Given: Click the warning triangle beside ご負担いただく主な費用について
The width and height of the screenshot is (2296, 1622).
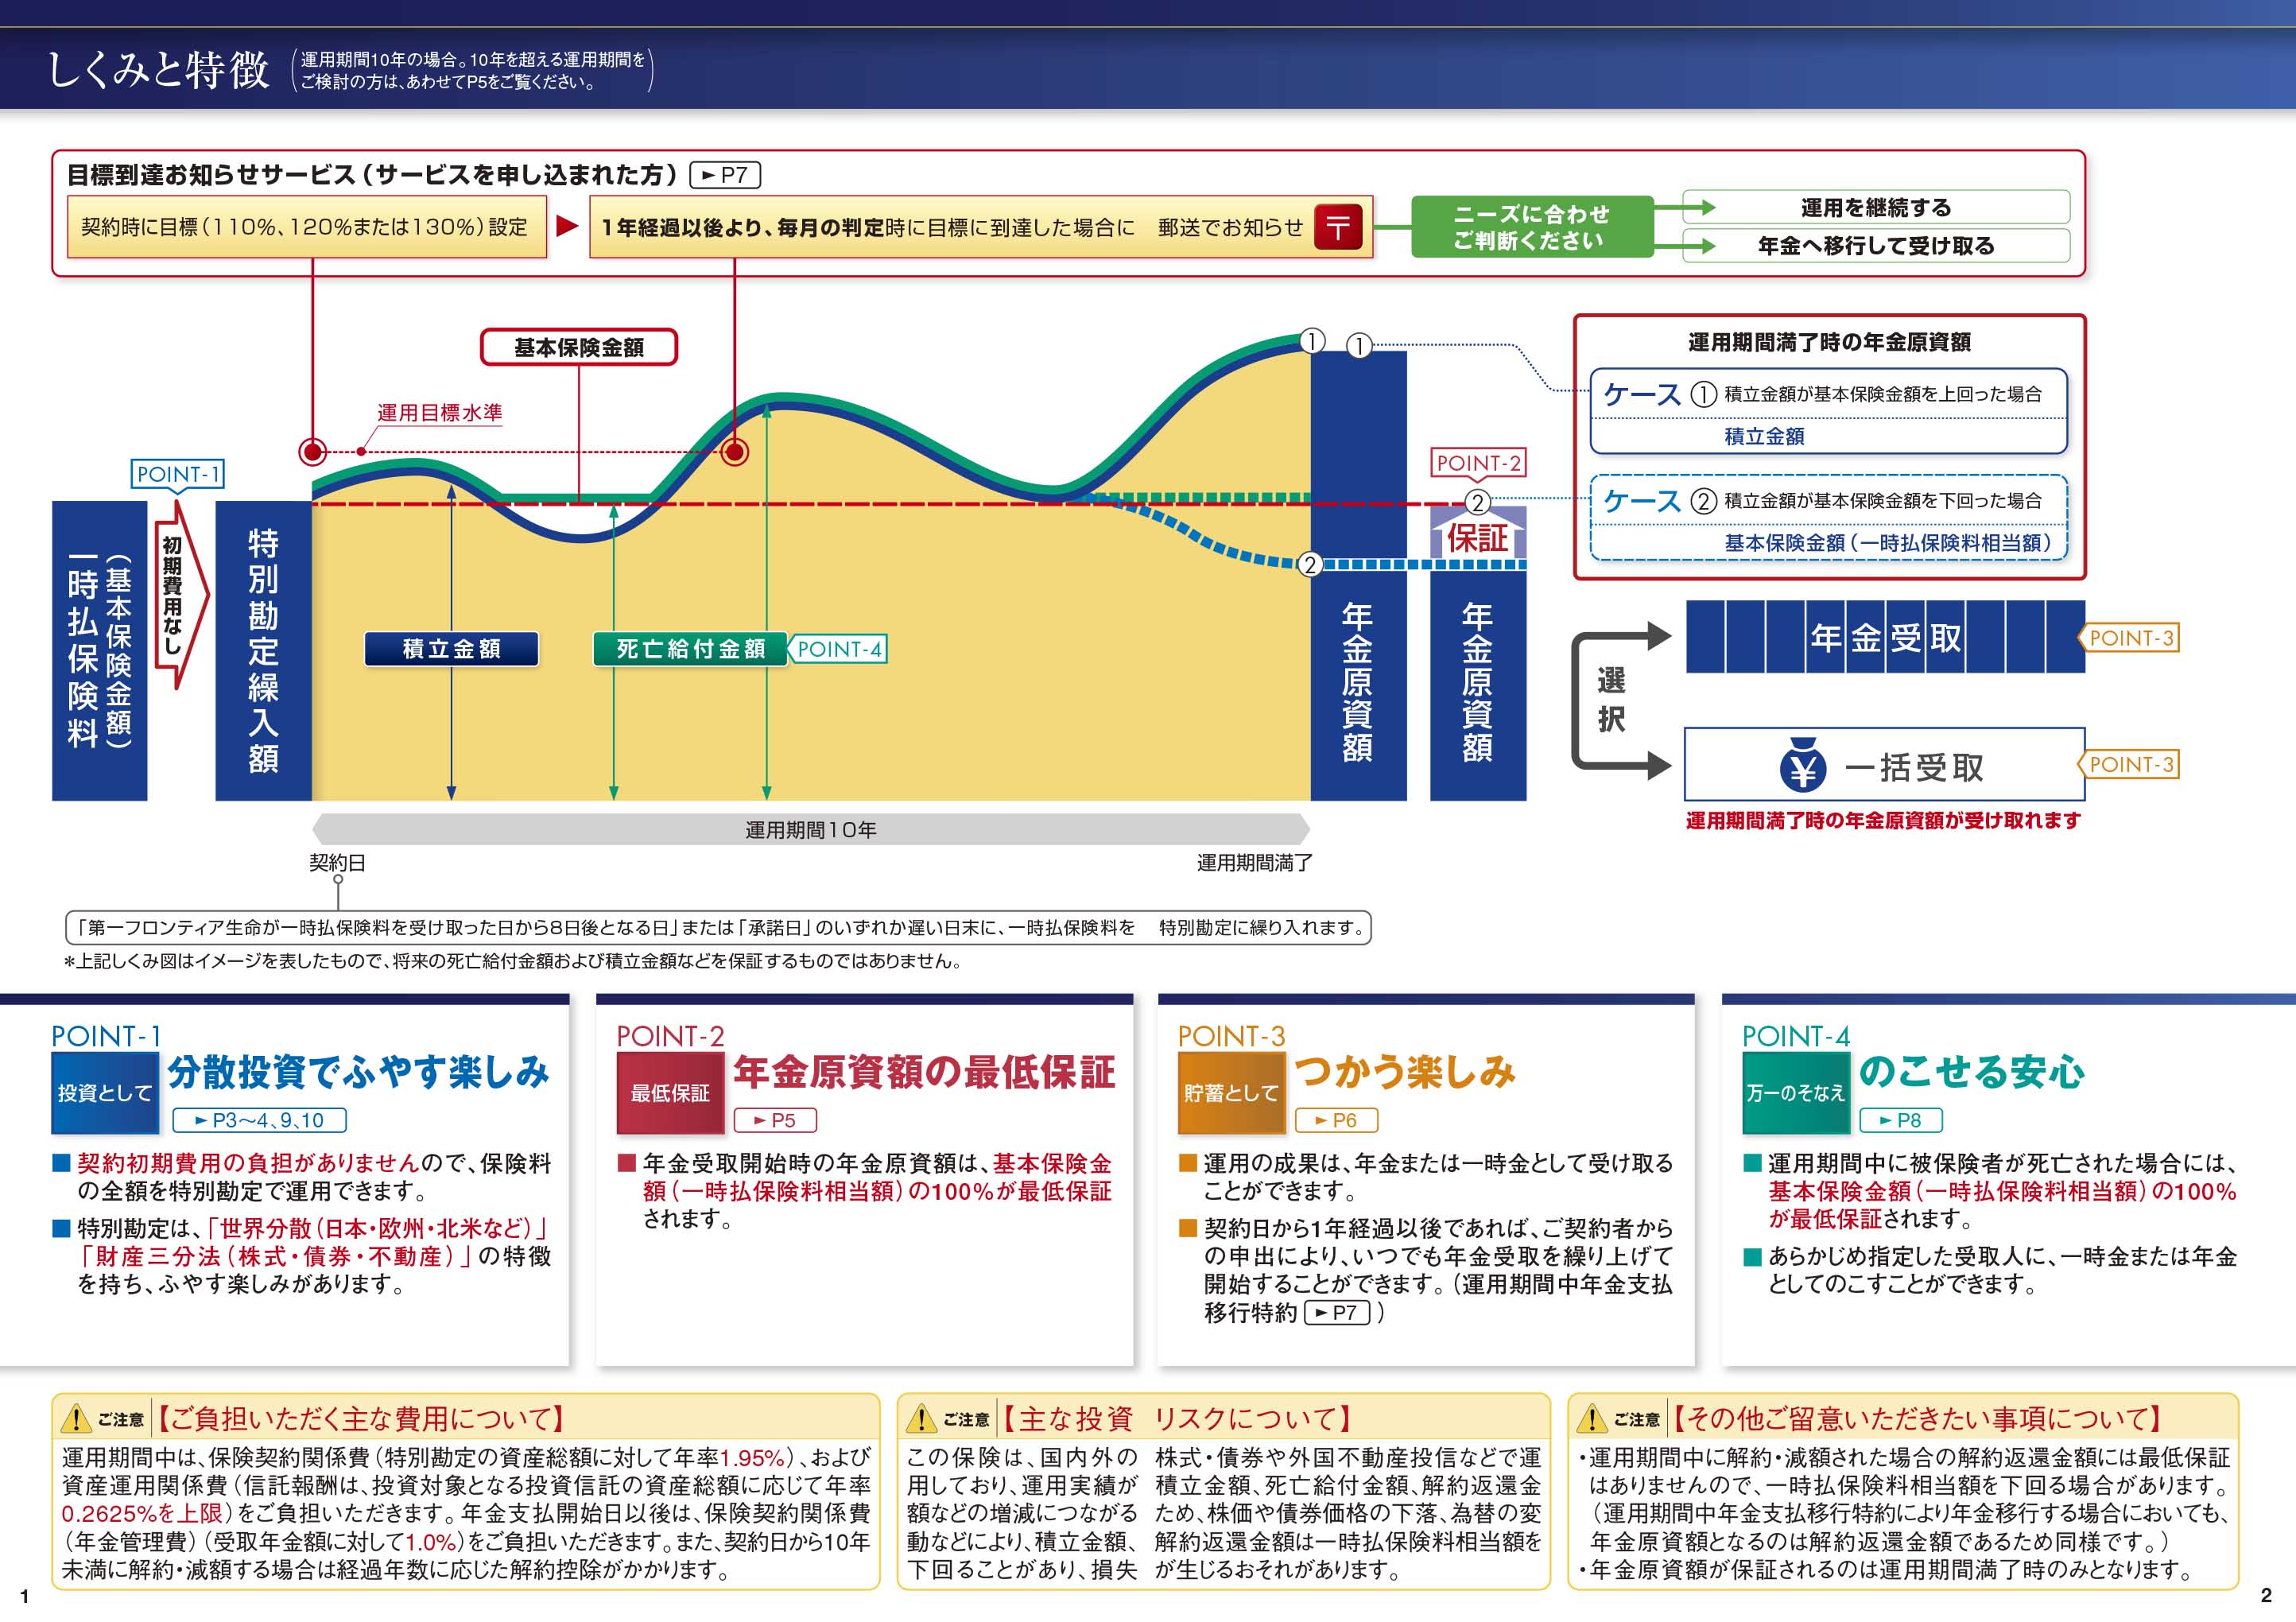Looking at the screenshot, I should point(76,1418).
